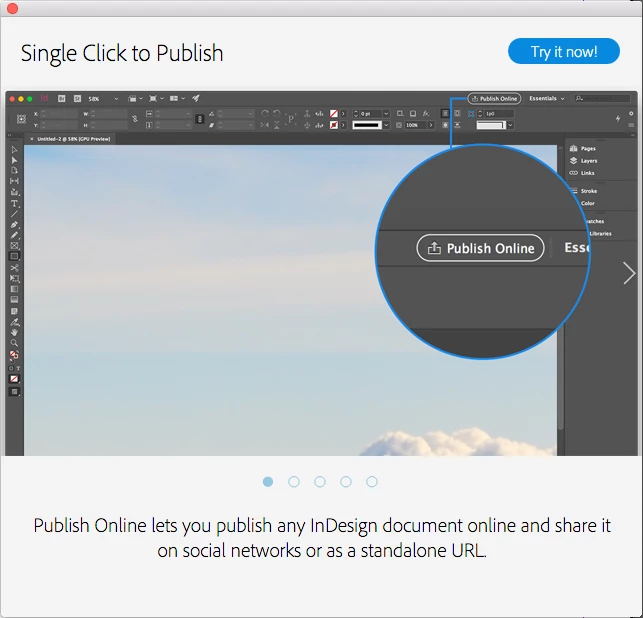This screenshot has width=643, height=618.
Task: Select the Rectangle Frame tool
Action: [x=14, y=246]
